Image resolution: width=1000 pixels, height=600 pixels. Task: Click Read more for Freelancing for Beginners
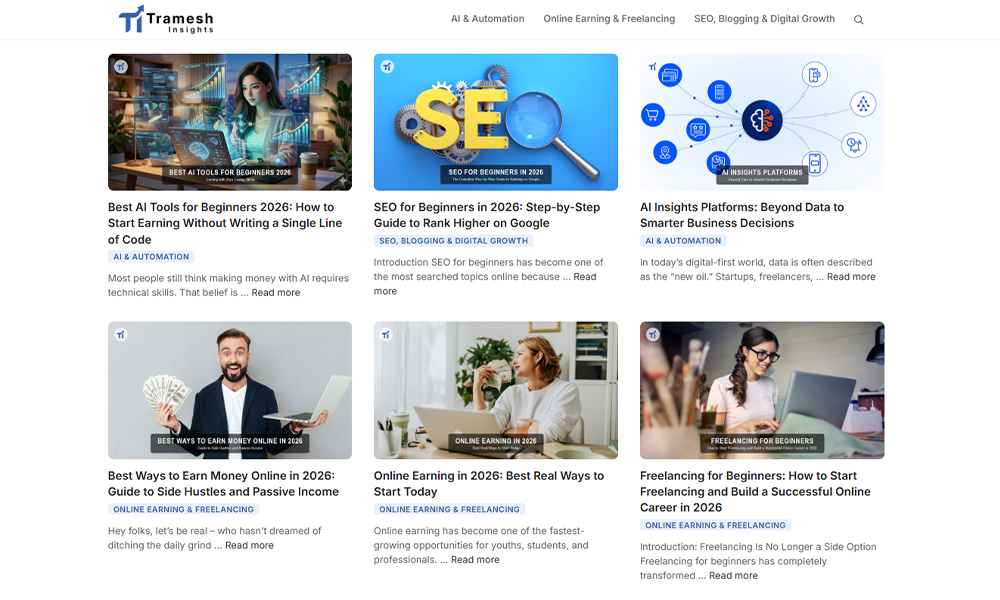733,576
